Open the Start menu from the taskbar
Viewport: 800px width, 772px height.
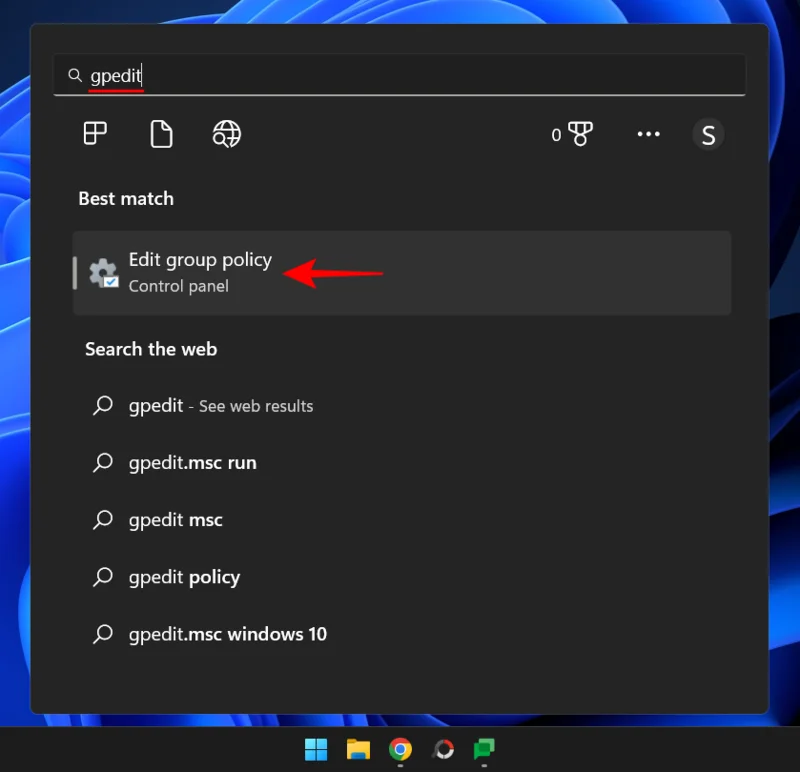click(315, 748)
